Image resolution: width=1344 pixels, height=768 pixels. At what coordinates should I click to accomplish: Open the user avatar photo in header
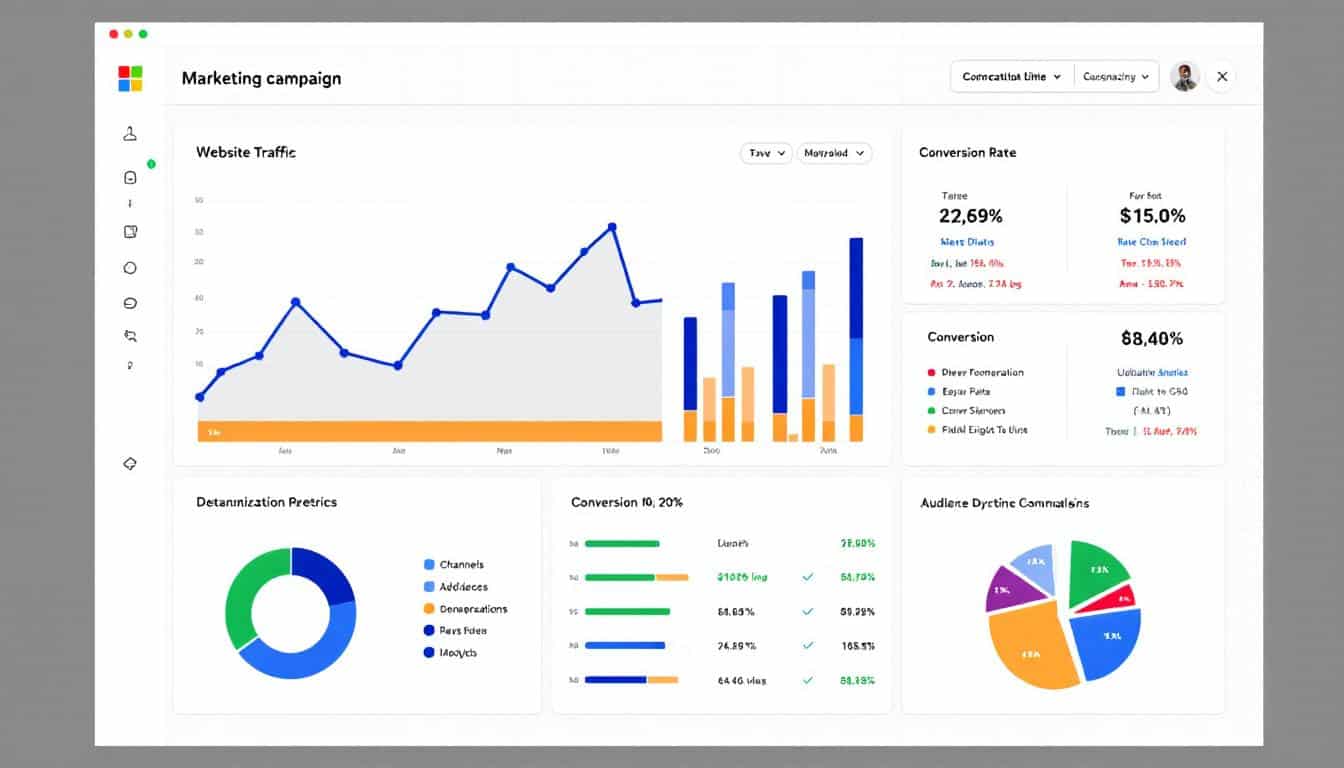[x=1185, y=77]
